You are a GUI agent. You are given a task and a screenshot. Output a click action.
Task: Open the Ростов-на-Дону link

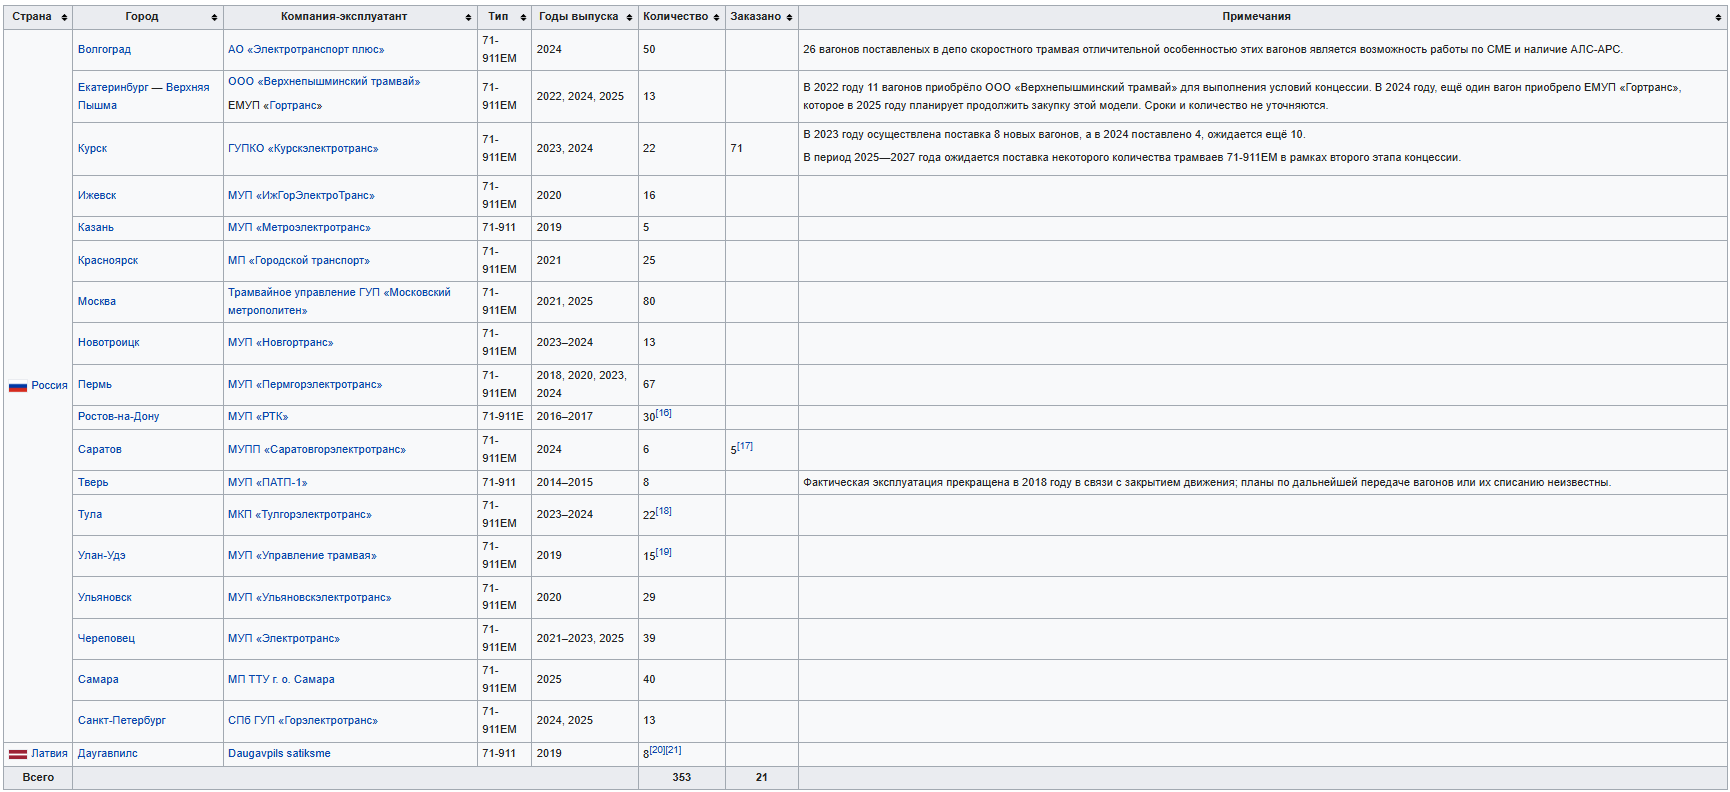pyautogui.click(x=119, y=416)
